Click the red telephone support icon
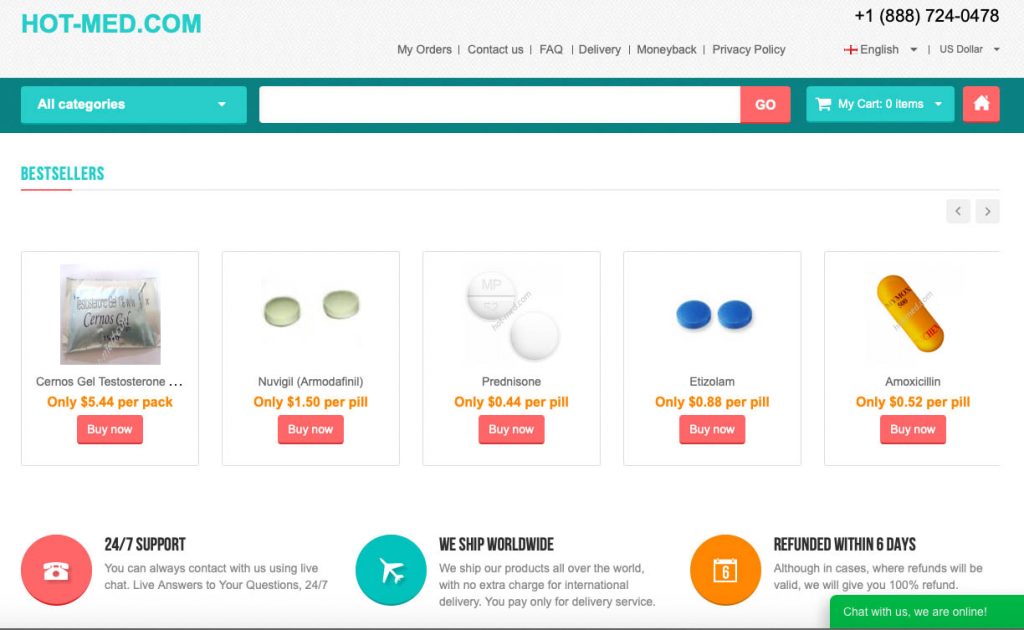 click(56, 570)
